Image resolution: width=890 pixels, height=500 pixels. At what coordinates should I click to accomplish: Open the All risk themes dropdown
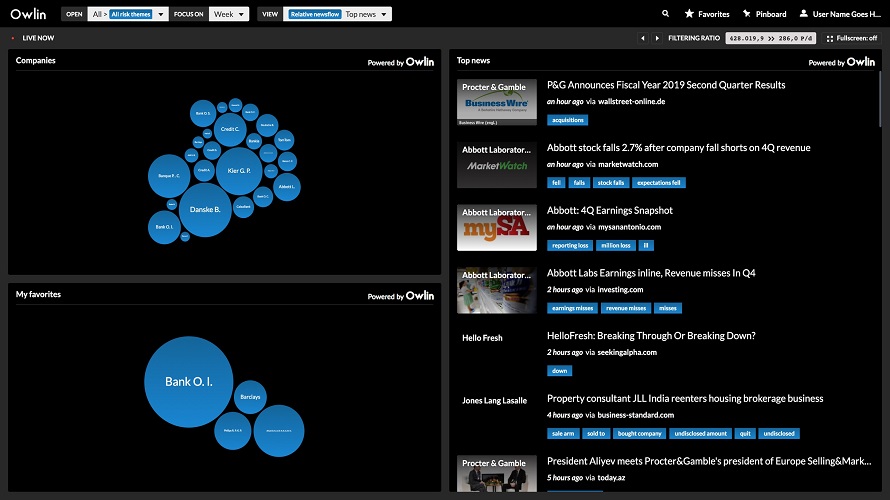(x=128, y=14)
